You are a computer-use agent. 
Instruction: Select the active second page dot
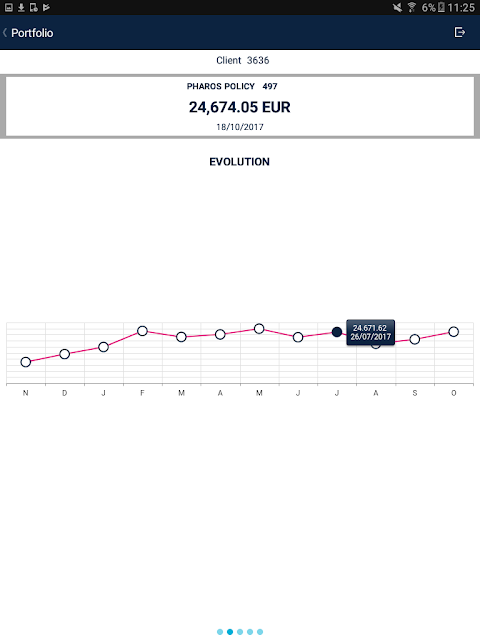[230, 632]
